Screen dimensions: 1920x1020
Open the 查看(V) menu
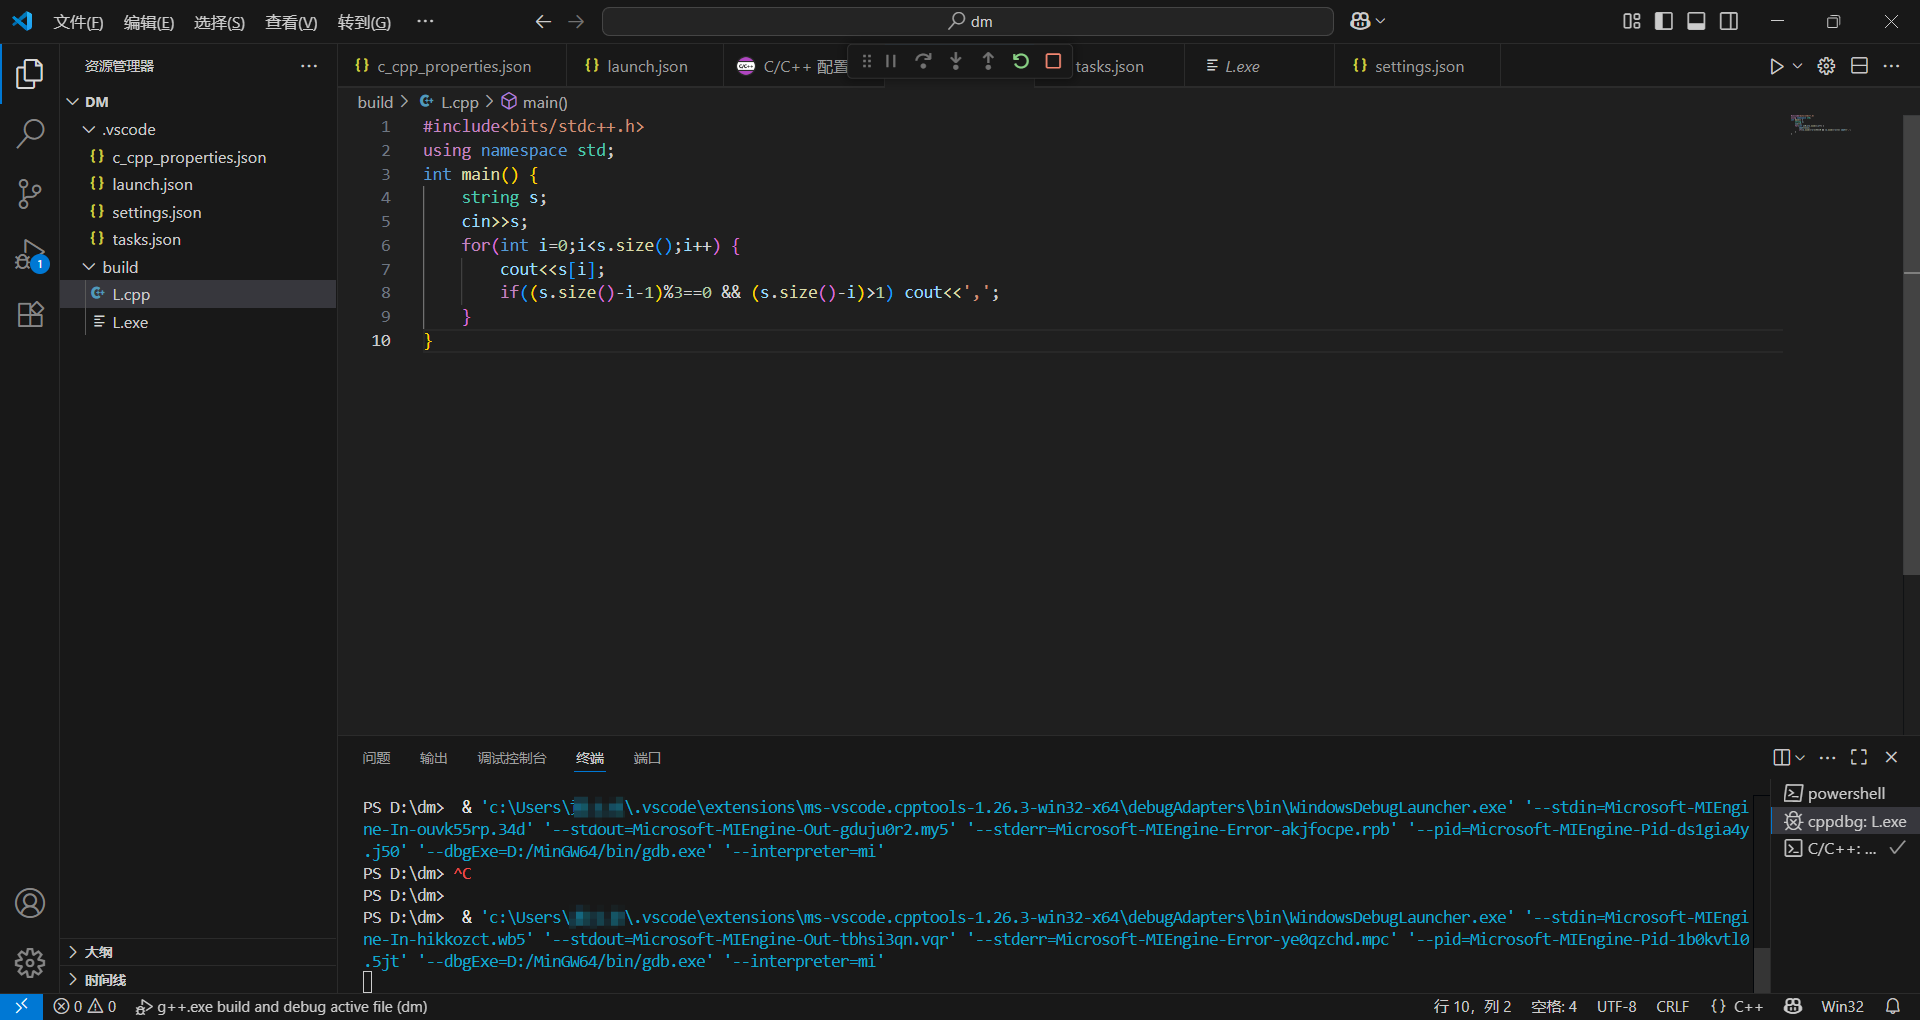[291, 22]
